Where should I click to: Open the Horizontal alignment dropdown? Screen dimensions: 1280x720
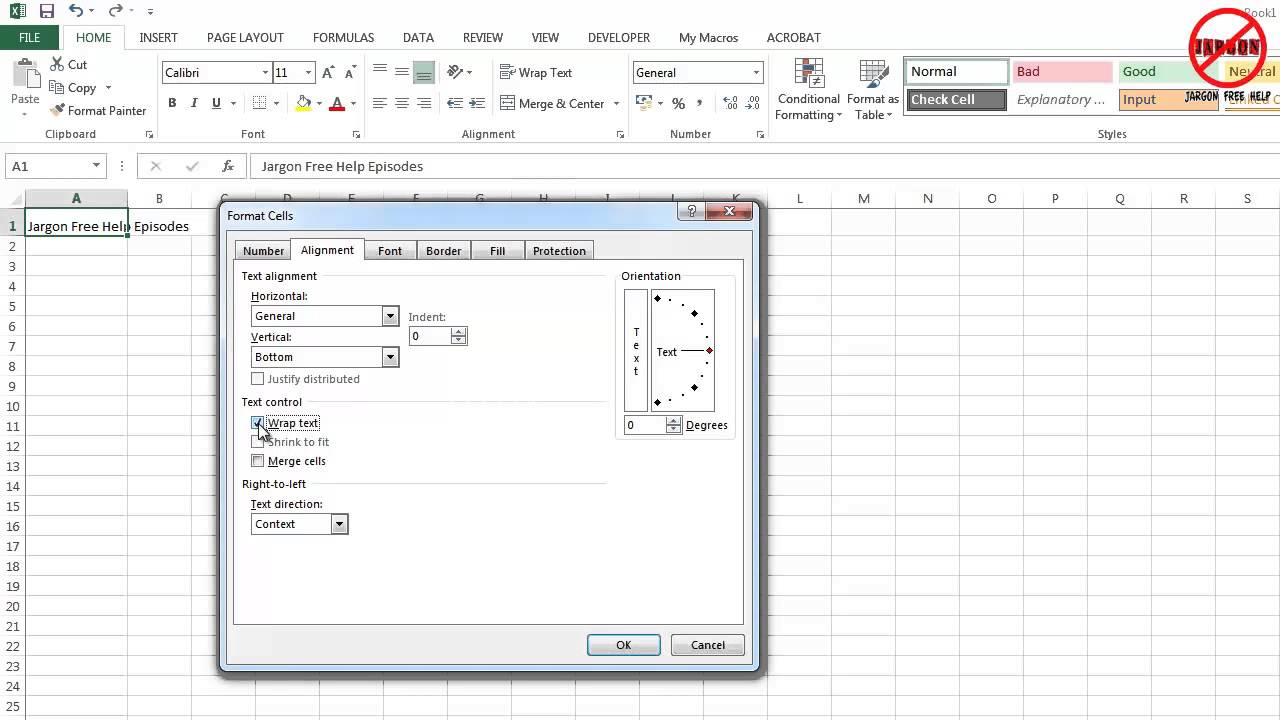point(391,316)
